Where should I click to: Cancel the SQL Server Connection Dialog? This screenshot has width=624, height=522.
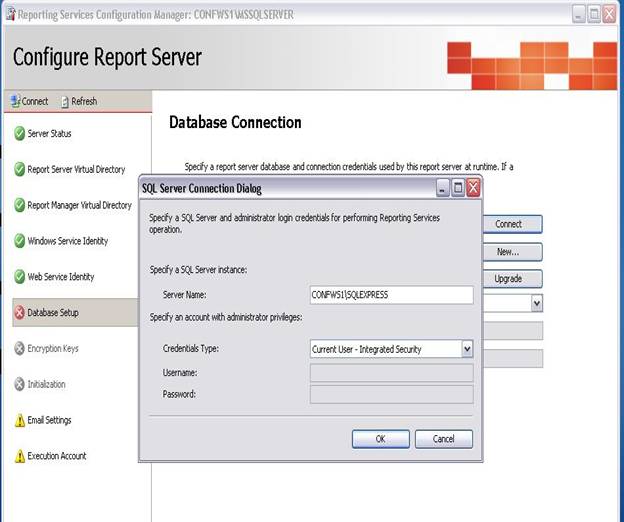coord(443,439)
